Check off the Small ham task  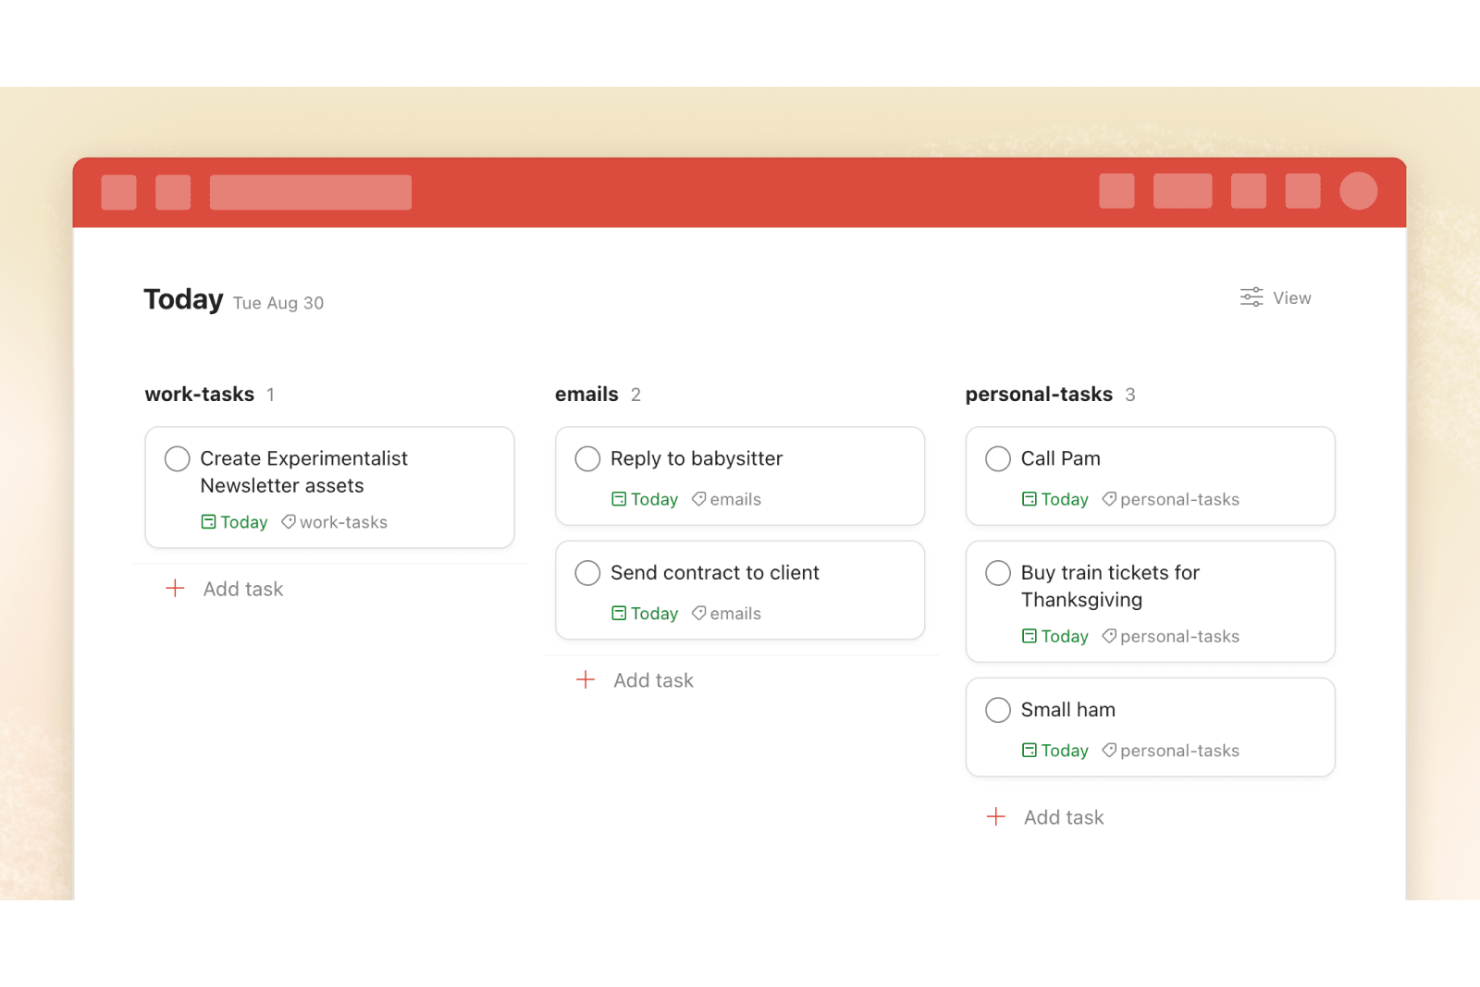(x=998, y=710)
